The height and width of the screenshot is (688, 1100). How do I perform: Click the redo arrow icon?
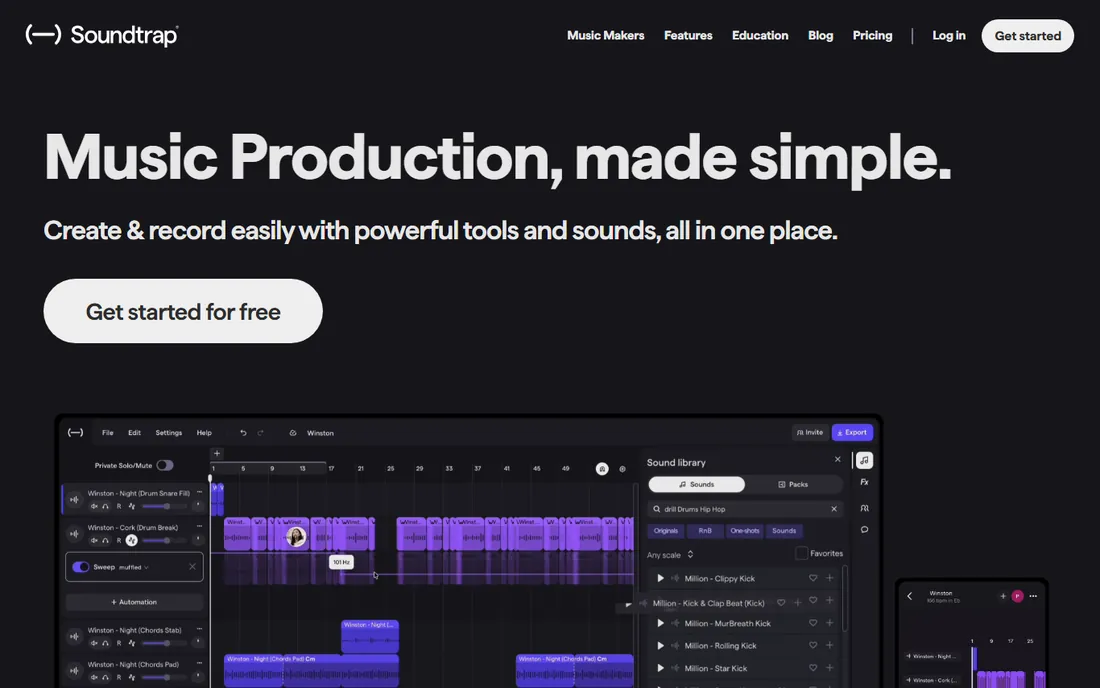coord(260,433)
